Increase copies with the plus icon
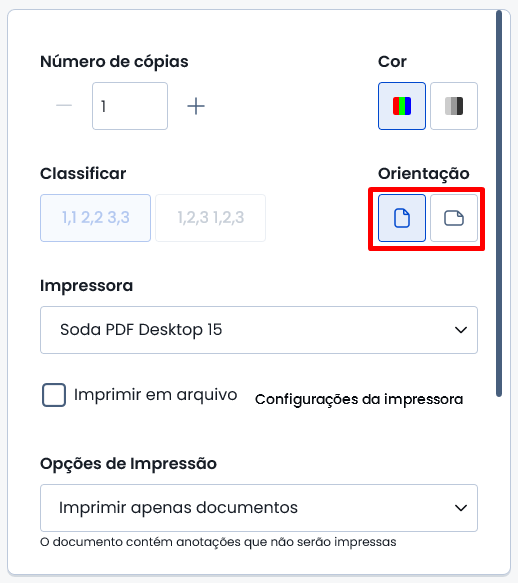This screenshot has height=583, width=518. pos(196,106)
